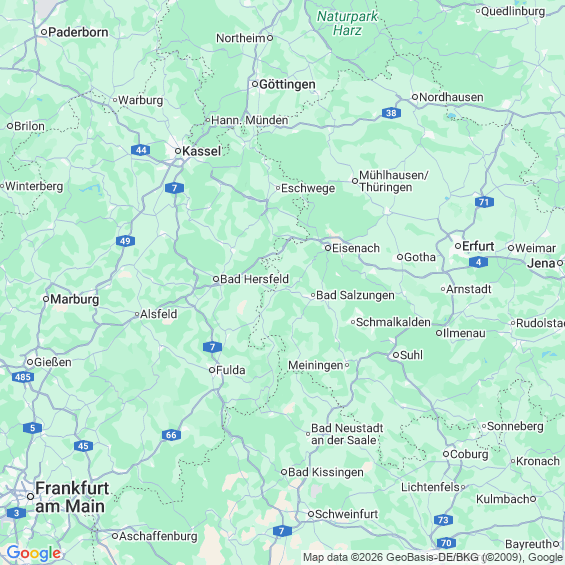Select the Fulda city marker
This screenshot has width=565, height=565.
point(212,370)
